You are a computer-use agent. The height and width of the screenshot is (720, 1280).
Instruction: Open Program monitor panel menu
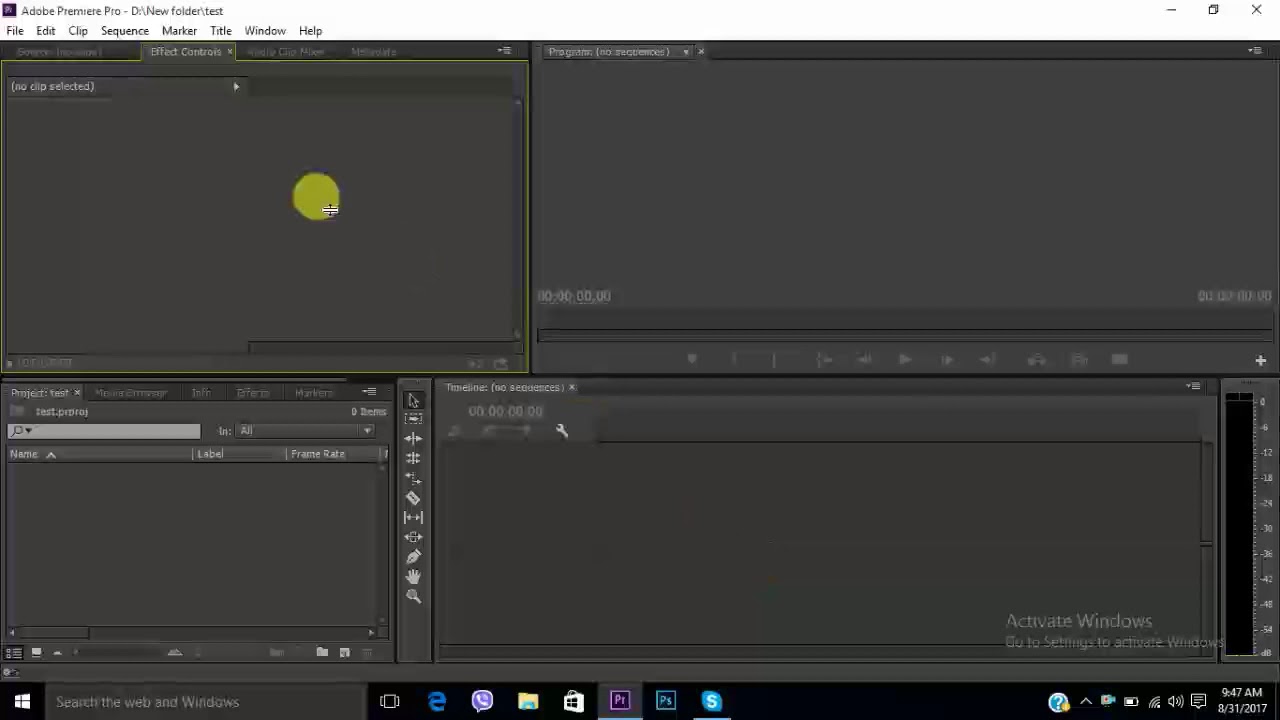coord(1255,51)
